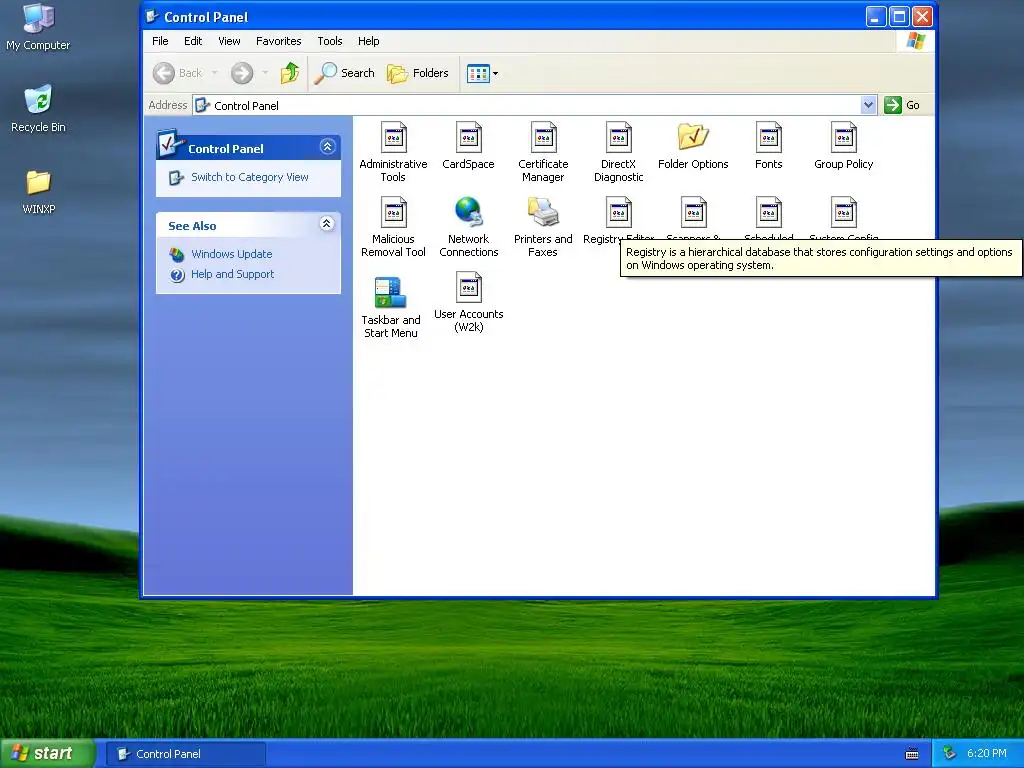Open the Tools menu
This screenshot has width=1024, height=768.
tap(330, 41)
